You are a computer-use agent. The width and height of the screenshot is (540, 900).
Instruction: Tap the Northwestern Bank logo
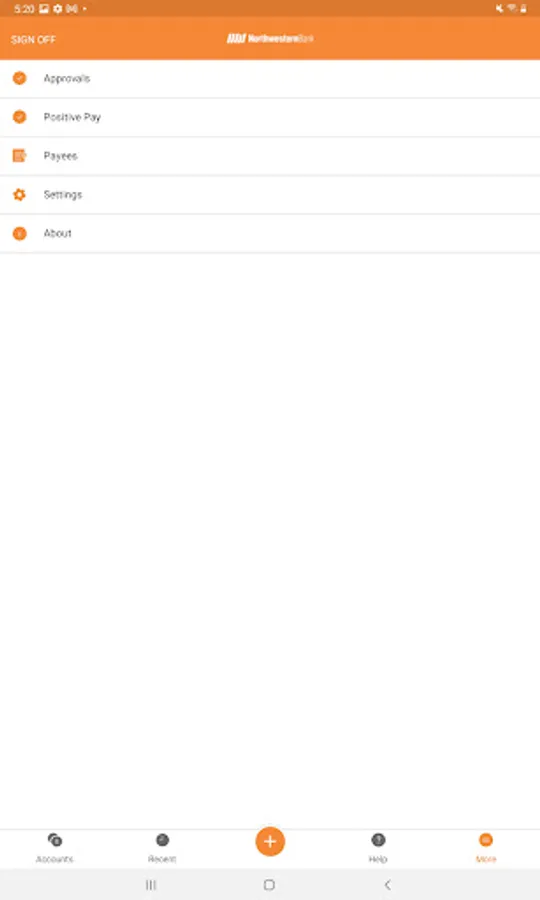coord(270,38)
